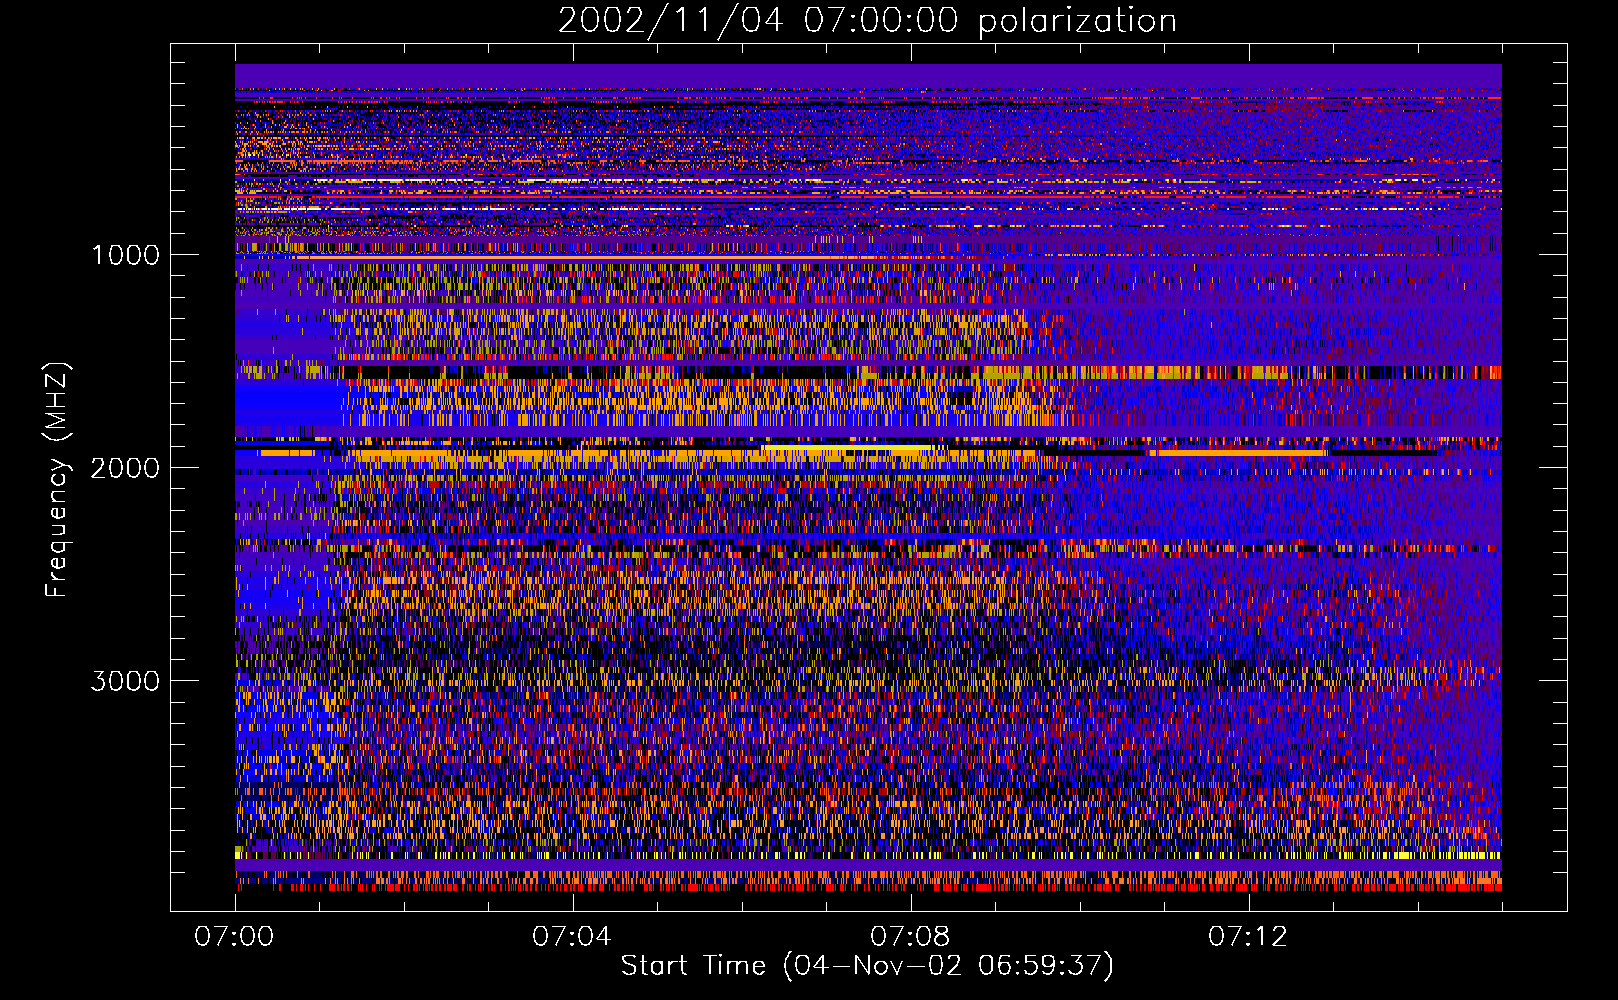
Task: Click the 1000 frequency tick label
Action: tap(125, 255)
